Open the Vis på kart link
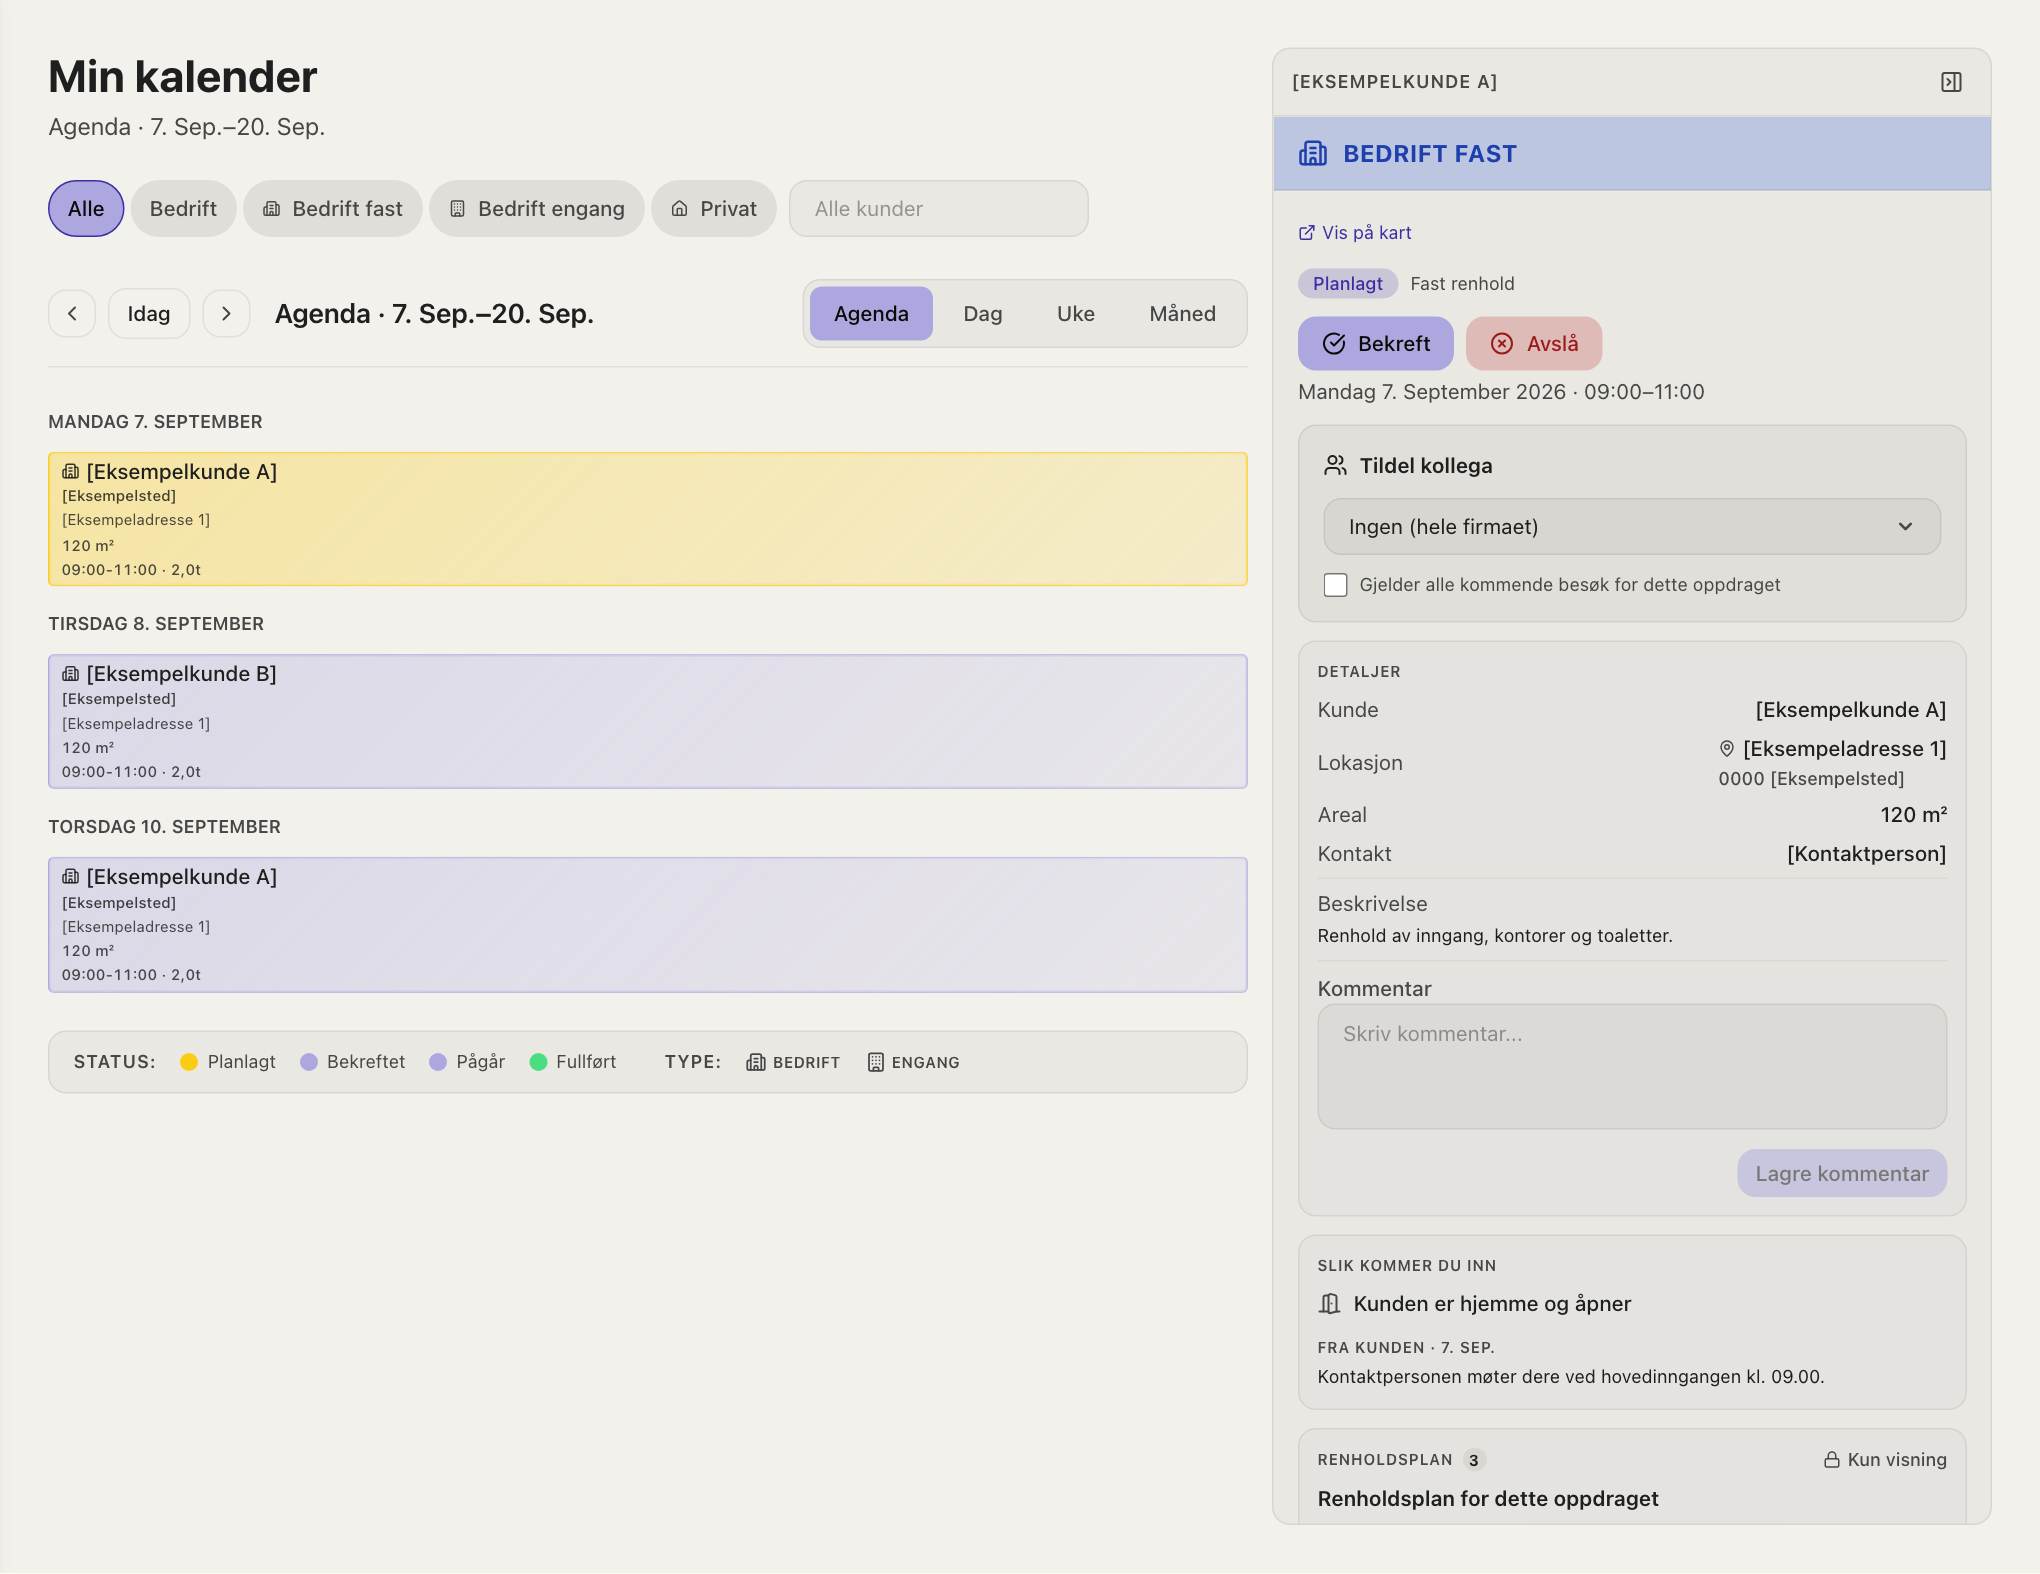This screenshot has width=2040, height=1574. [x=1355, y=233]
